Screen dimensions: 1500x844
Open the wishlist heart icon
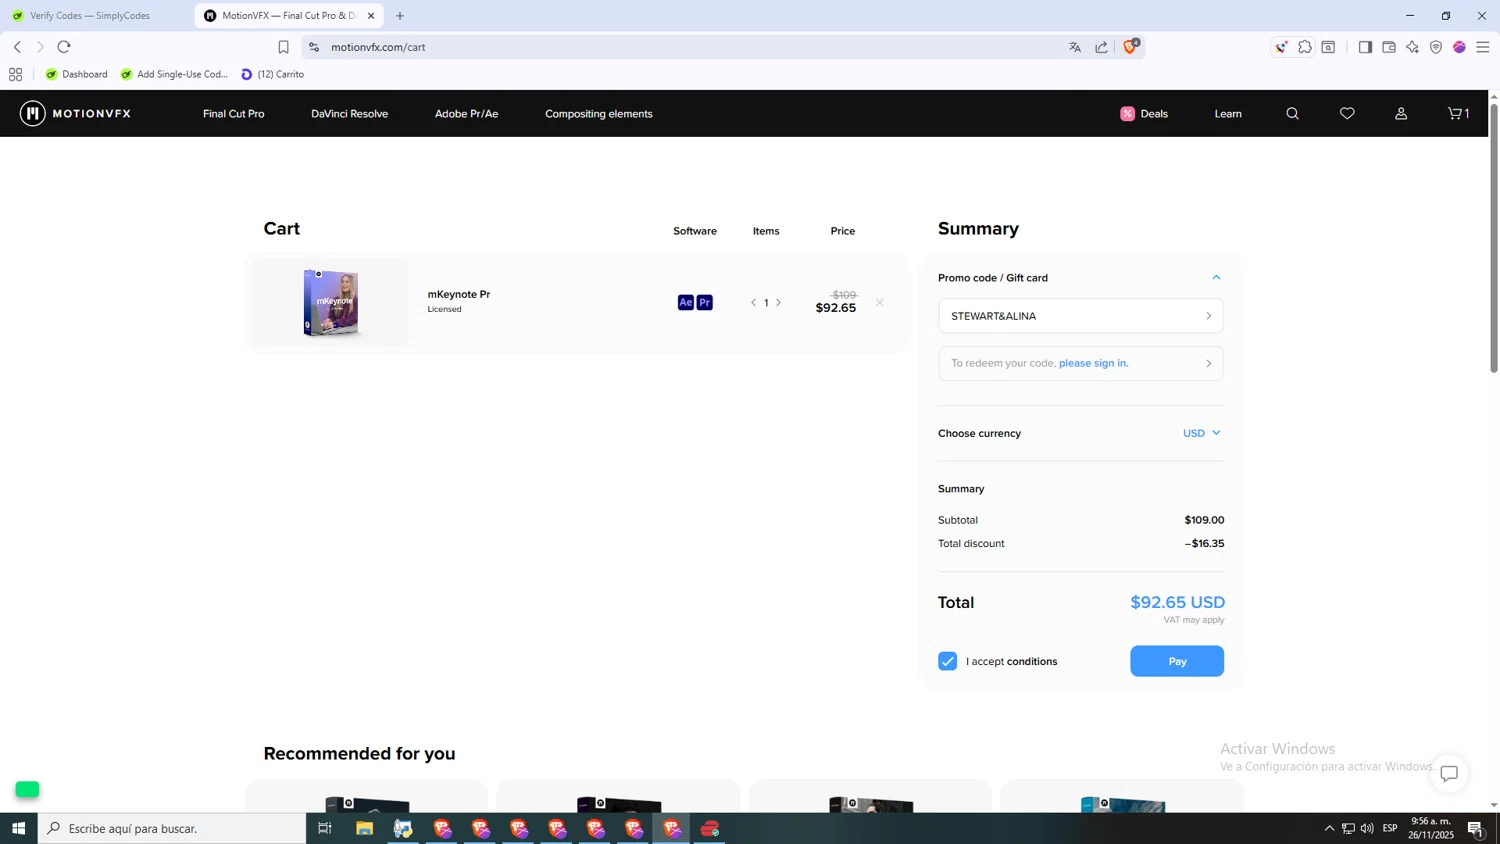coord(1347,114)
